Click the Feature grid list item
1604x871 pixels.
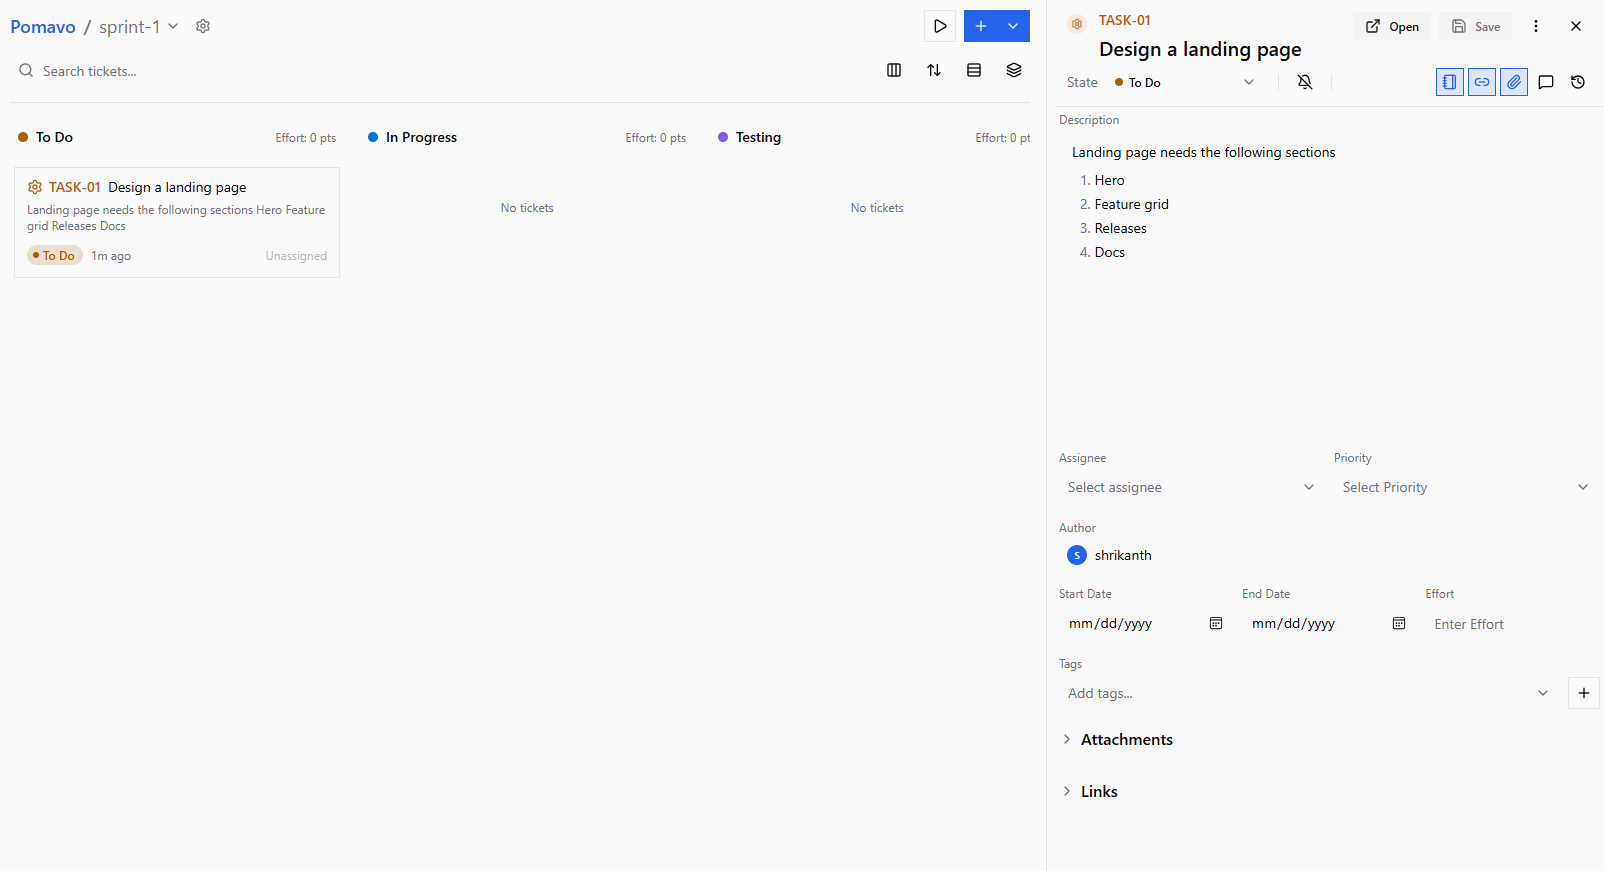(1131, 204)
